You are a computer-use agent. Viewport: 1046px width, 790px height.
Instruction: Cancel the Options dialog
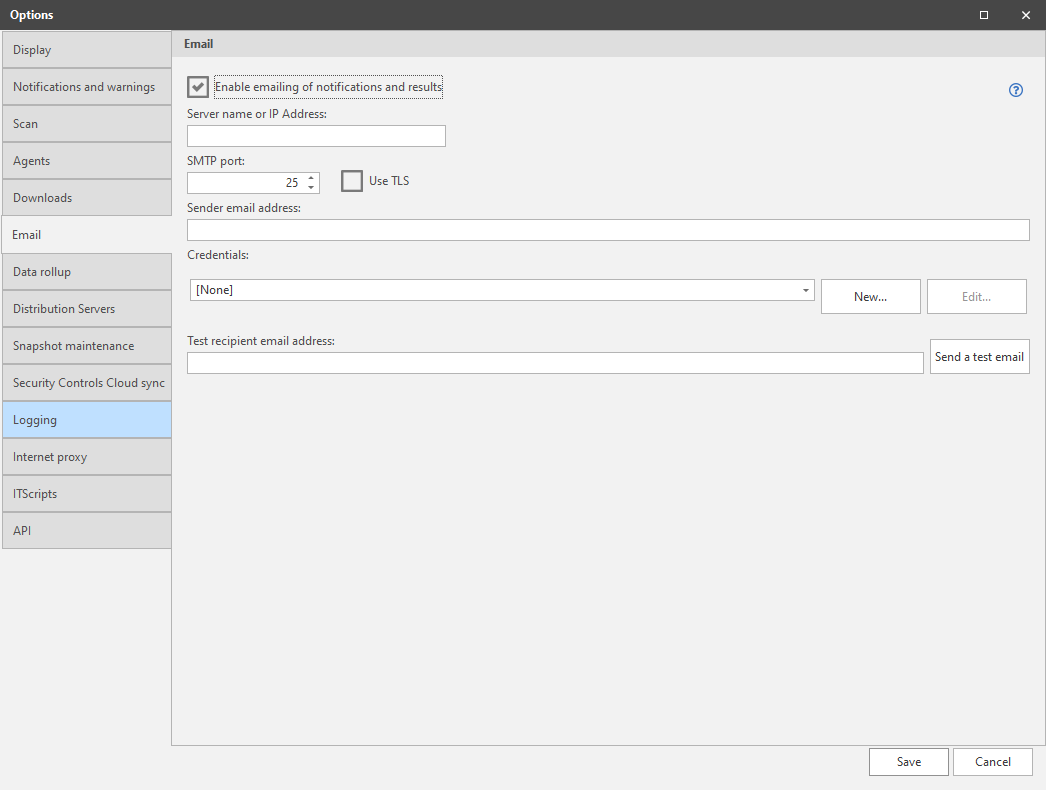pos(992,762)
